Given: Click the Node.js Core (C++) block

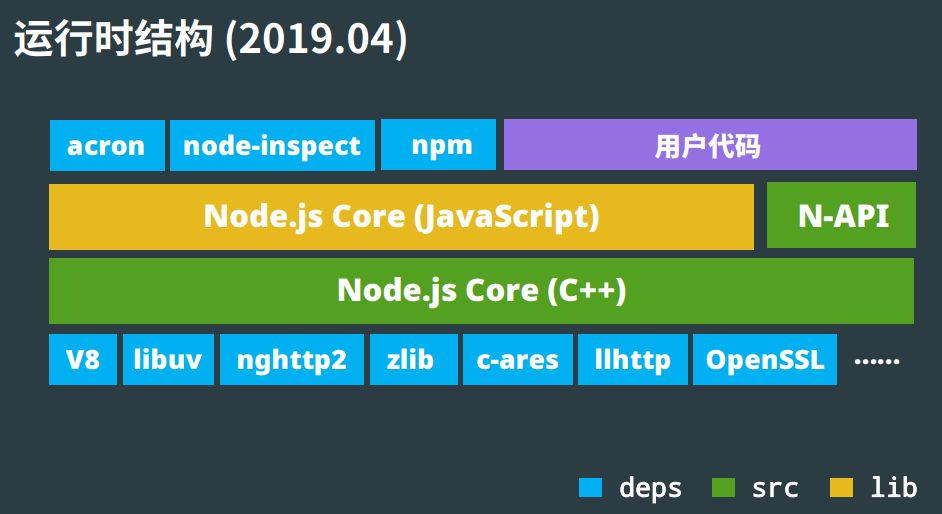Looking at the screenshot, I should [x=481, y=291].
